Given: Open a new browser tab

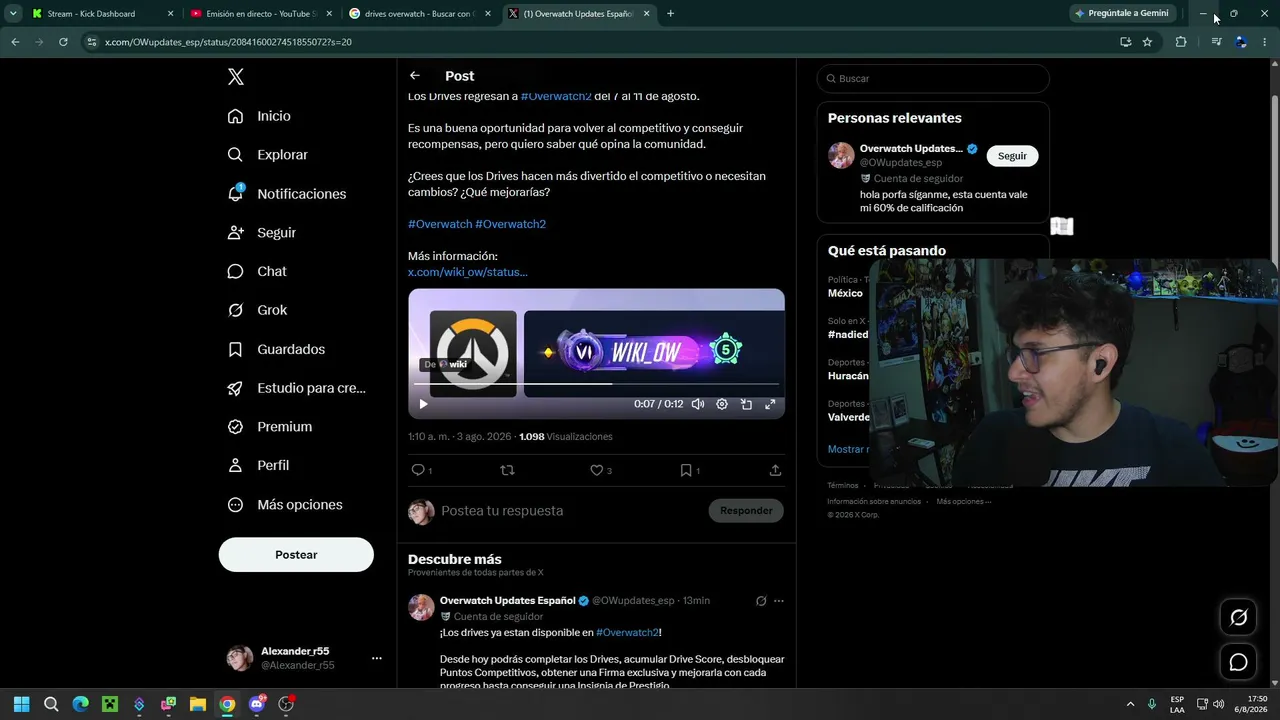Looking at the screenshot, I should point(670,14).
